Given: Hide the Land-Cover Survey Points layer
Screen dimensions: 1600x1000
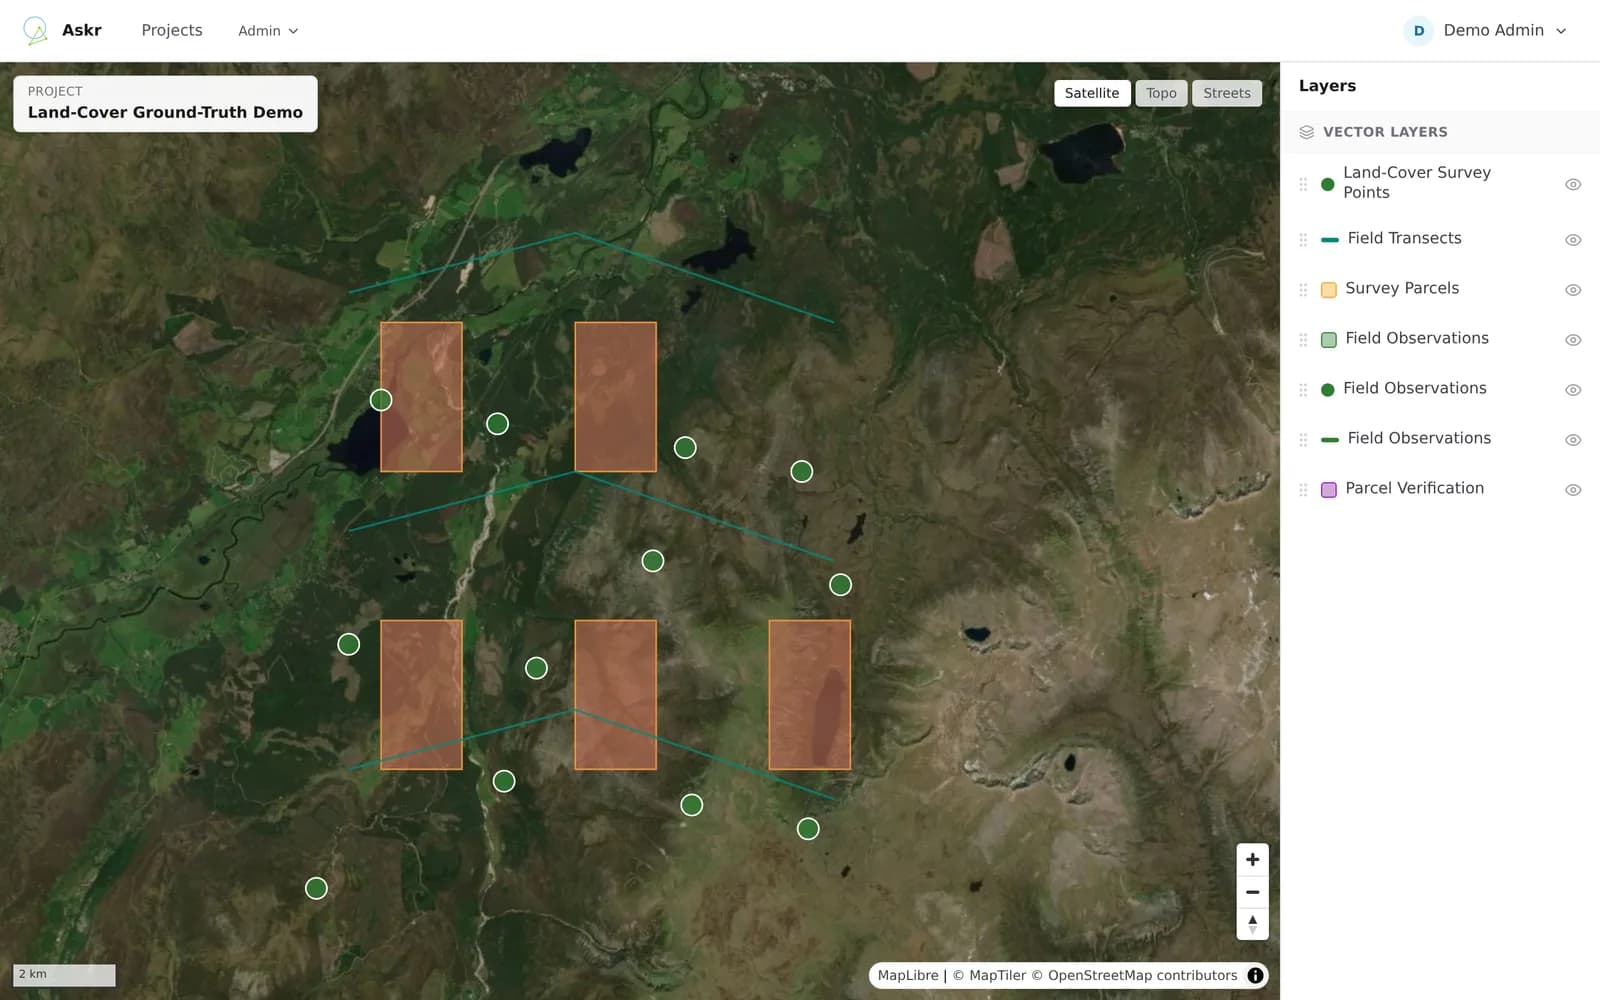Looking at the screenshot, I should [1573, 185].
